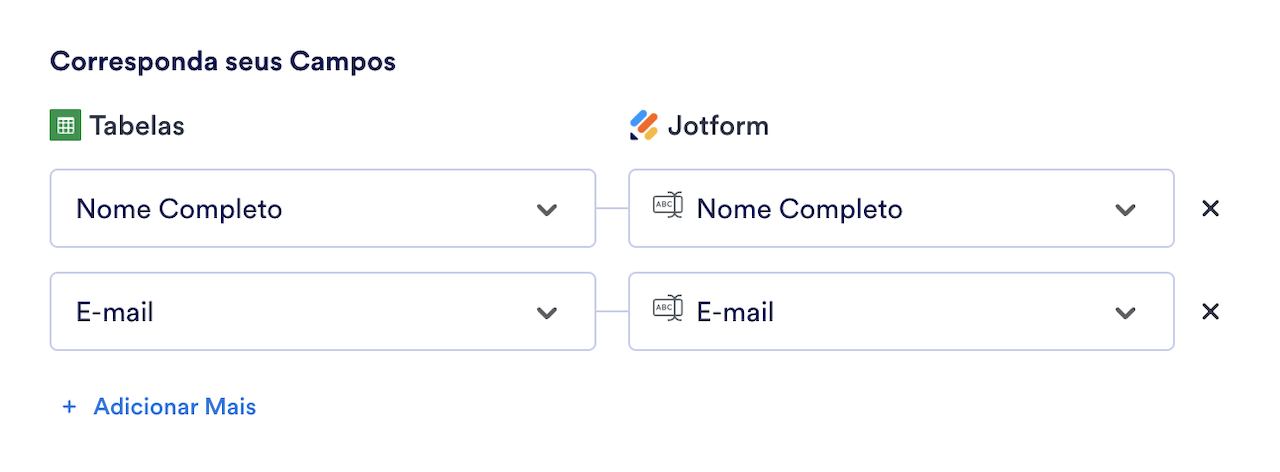Click the connector line between E-mail fields
Viewport: 1280px width, 472px height.
tap(612, 311)
